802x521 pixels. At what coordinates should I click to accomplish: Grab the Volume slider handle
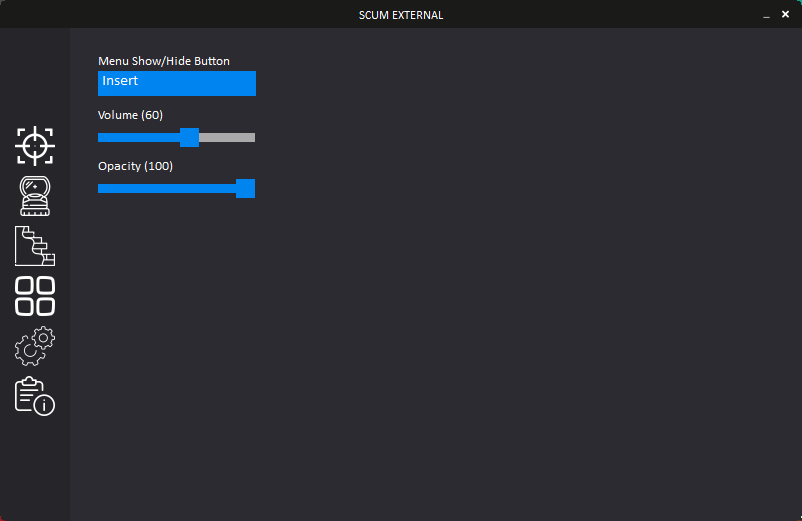[x=189, y=138]
